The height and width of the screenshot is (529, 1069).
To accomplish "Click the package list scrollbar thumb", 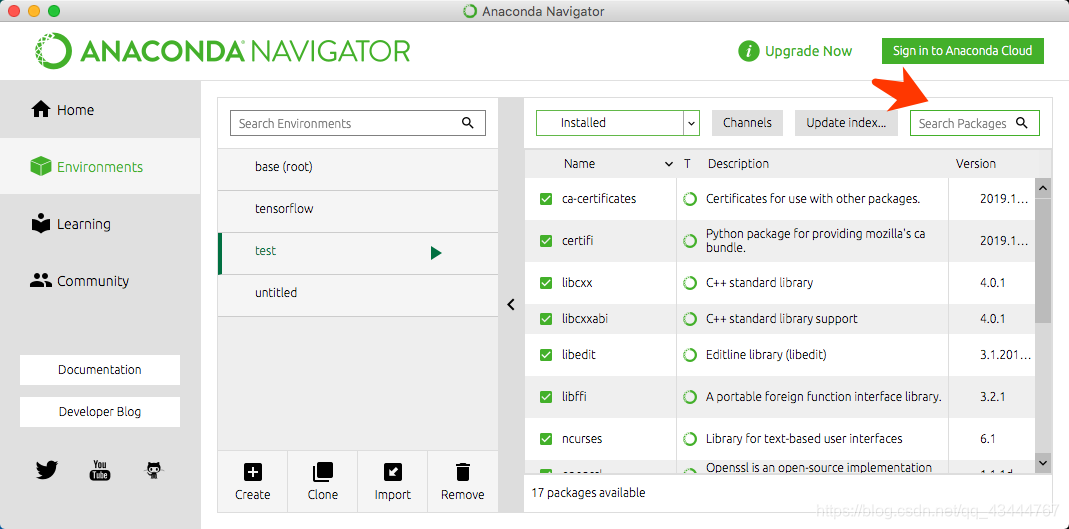I will (1043, 259).
